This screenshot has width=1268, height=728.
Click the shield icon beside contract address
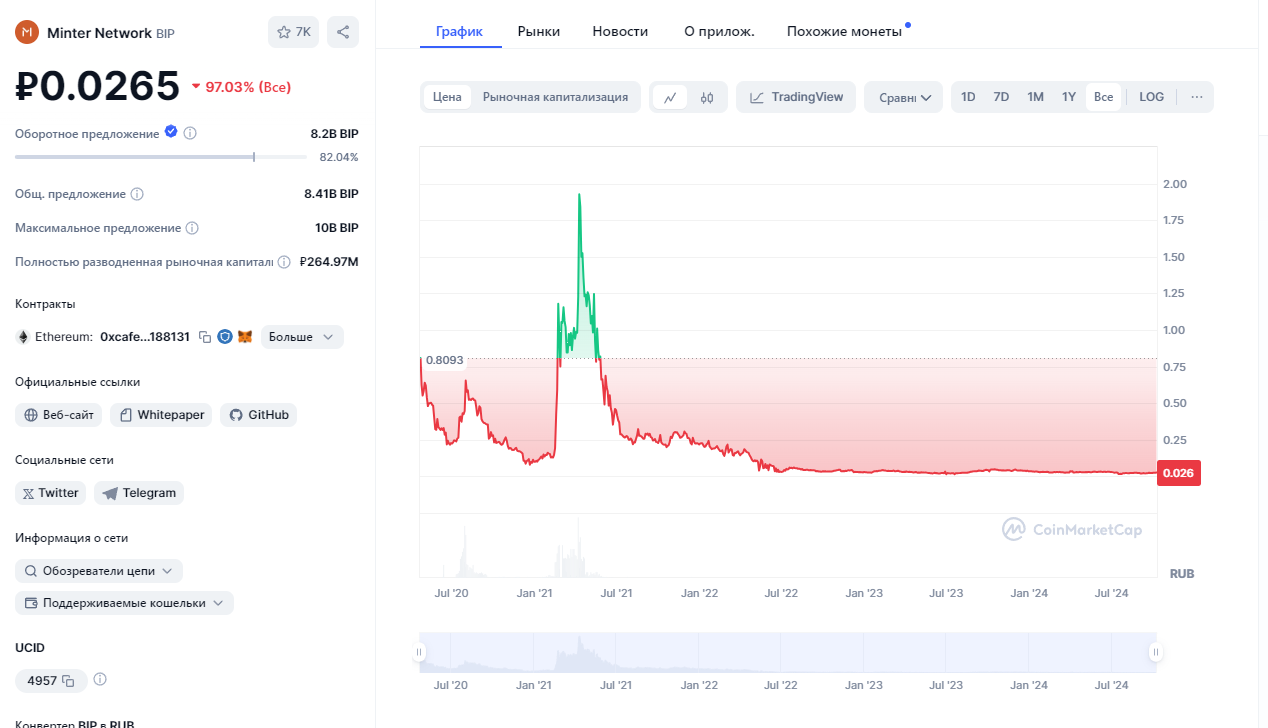point(225,337)
